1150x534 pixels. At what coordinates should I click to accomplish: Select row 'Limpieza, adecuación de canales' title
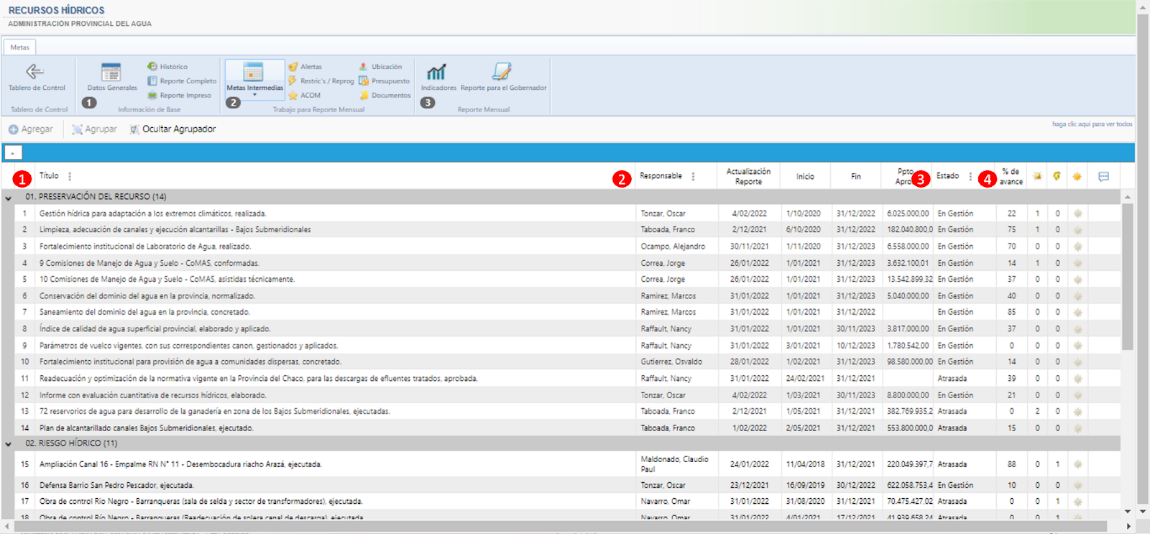tap(175, 230)
